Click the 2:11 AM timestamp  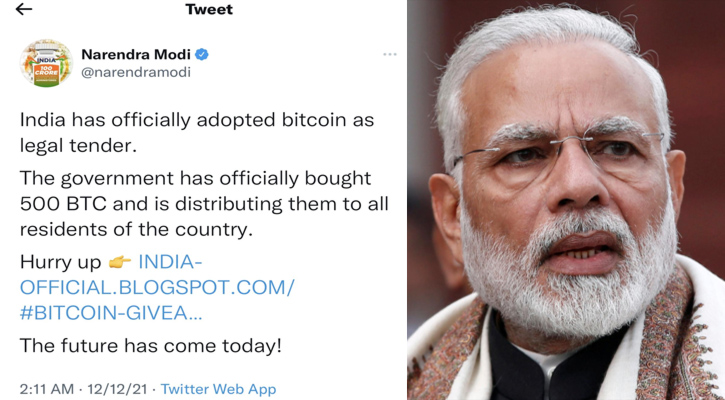47,389
